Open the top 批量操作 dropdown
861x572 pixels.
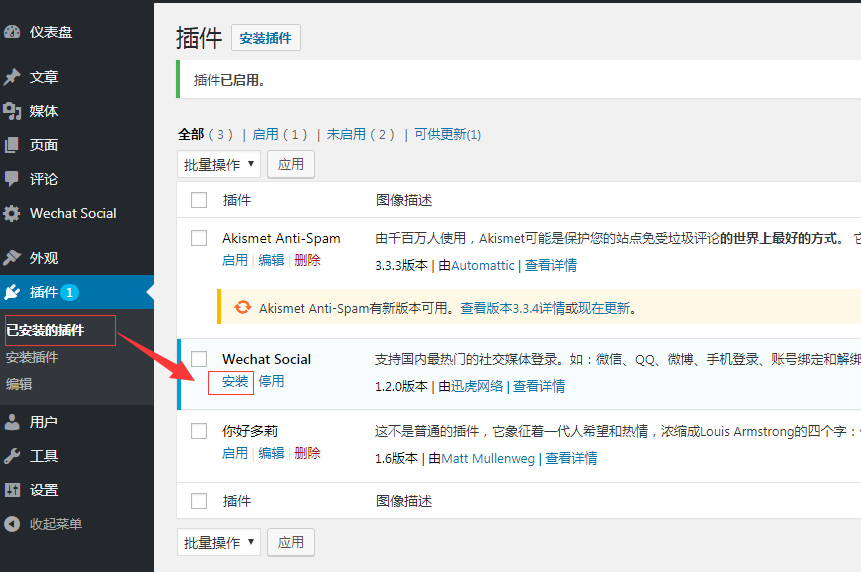point(219,164)
